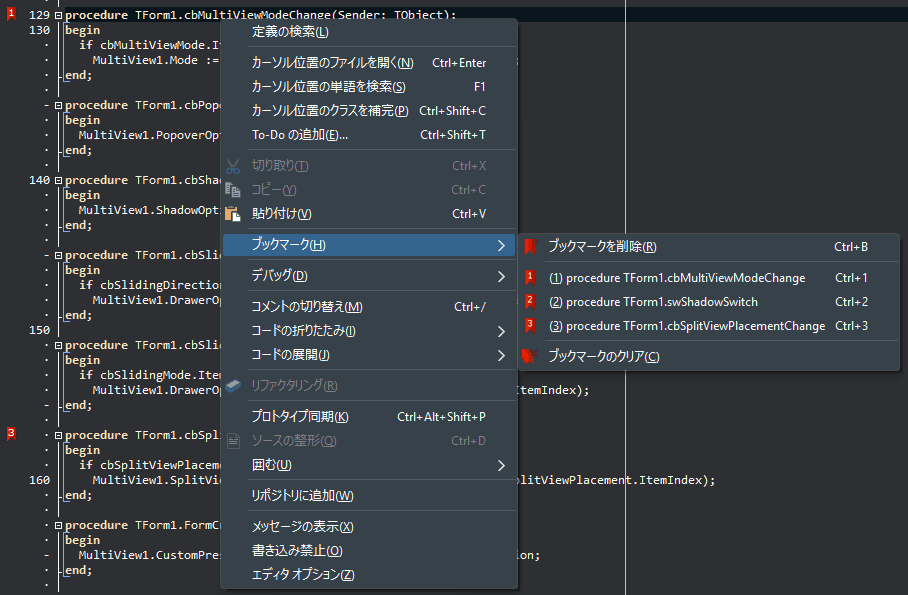Click the scissors icon beside 切り取り

pos(233,166)
